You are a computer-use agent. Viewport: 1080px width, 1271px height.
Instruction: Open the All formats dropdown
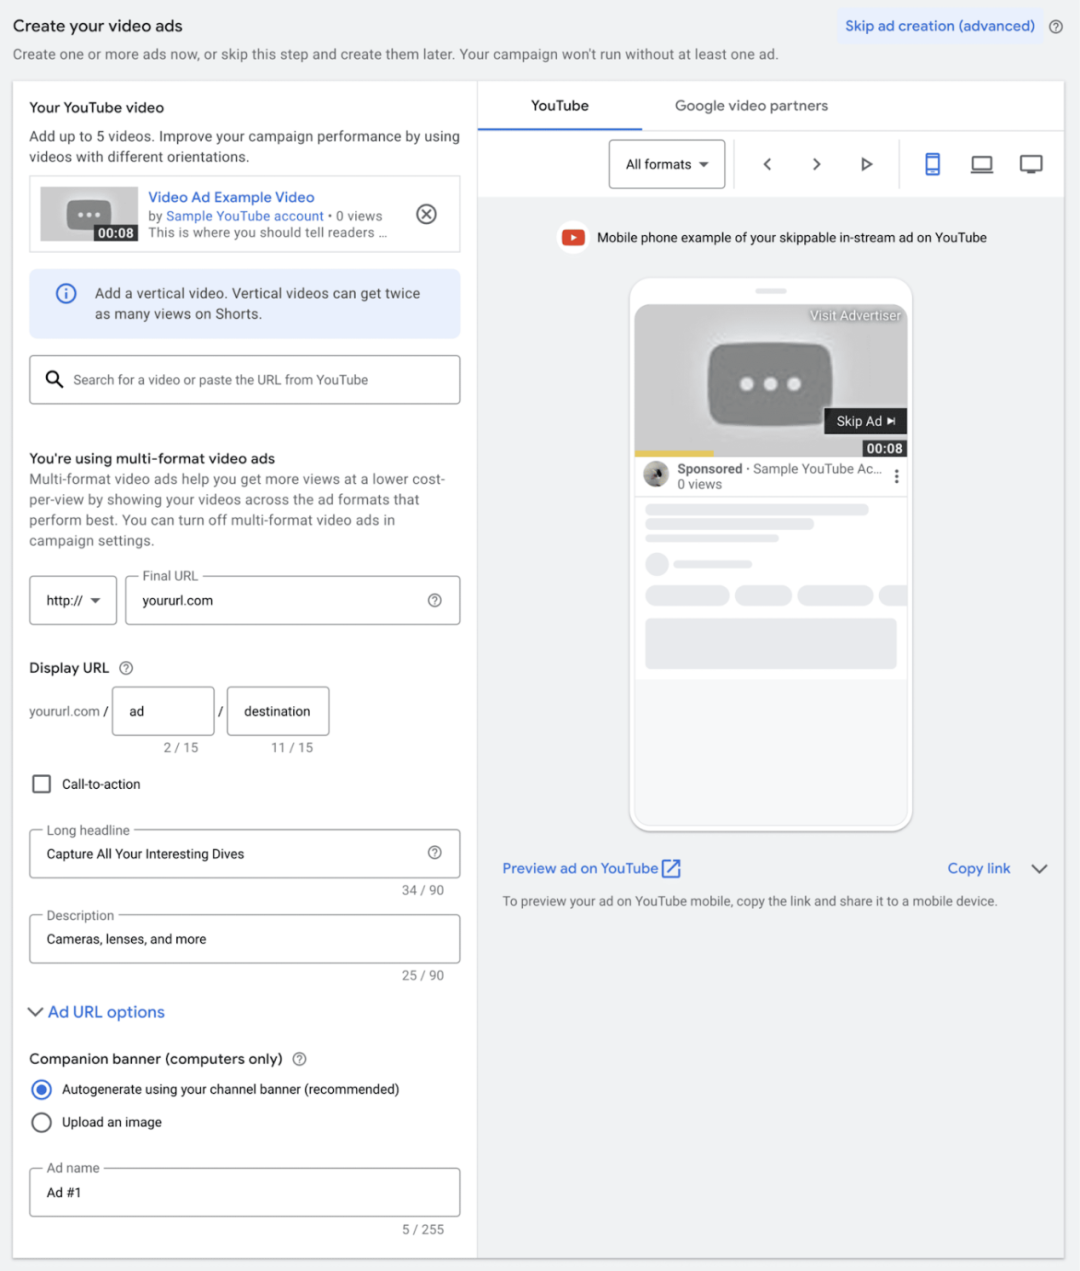[x=666, y=163]
